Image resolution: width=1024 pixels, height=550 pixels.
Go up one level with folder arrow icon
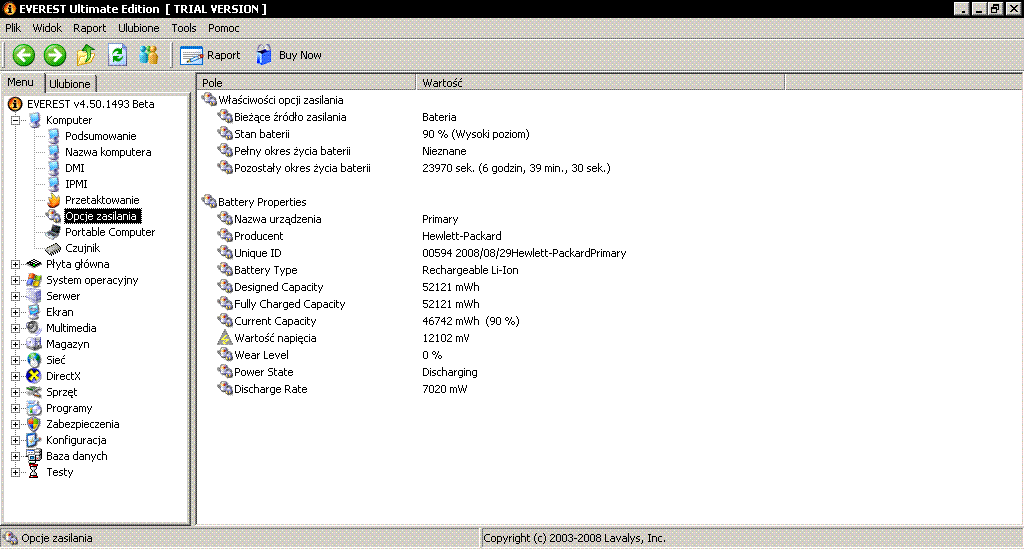tap(86, 55)
